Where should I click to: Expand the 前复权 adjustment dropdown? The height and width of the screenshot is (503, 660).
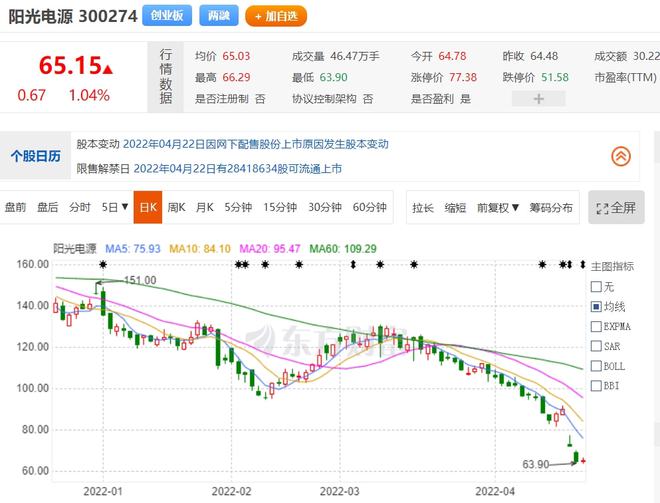tap(498, 207)
